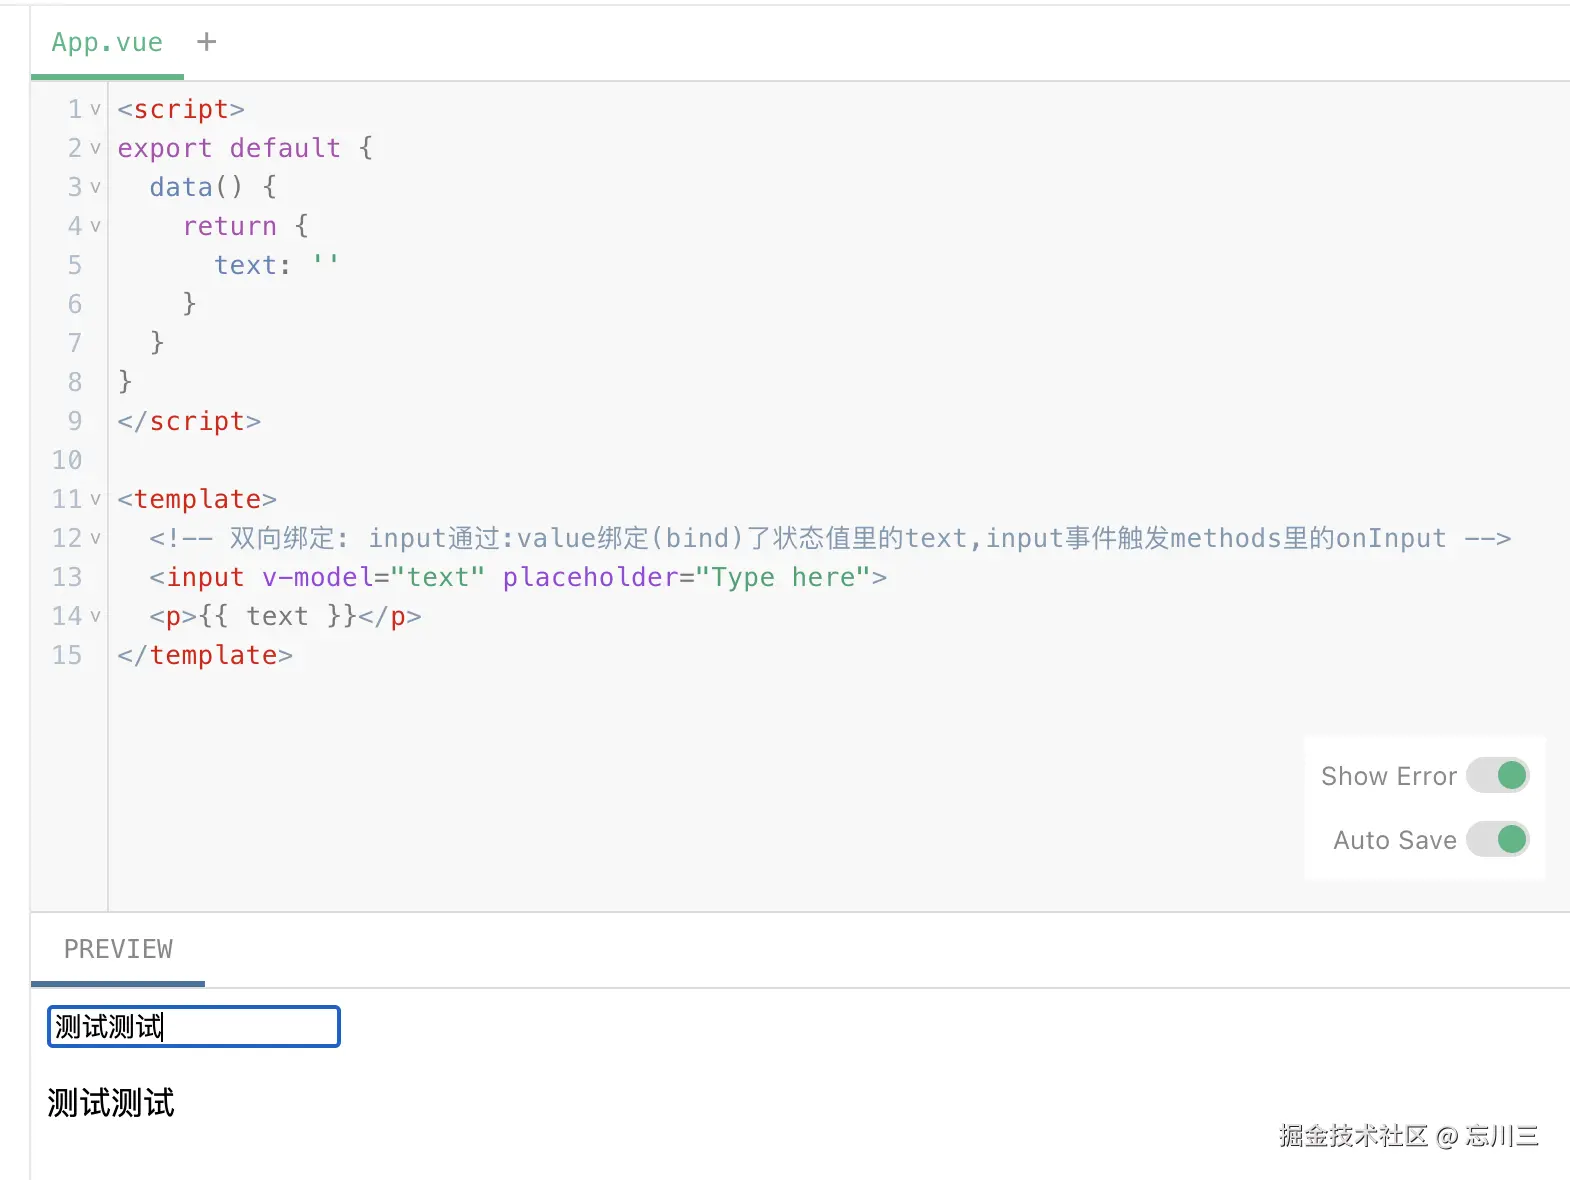
Task: Click the closing script tag on line 9
Action: point(189,422)
